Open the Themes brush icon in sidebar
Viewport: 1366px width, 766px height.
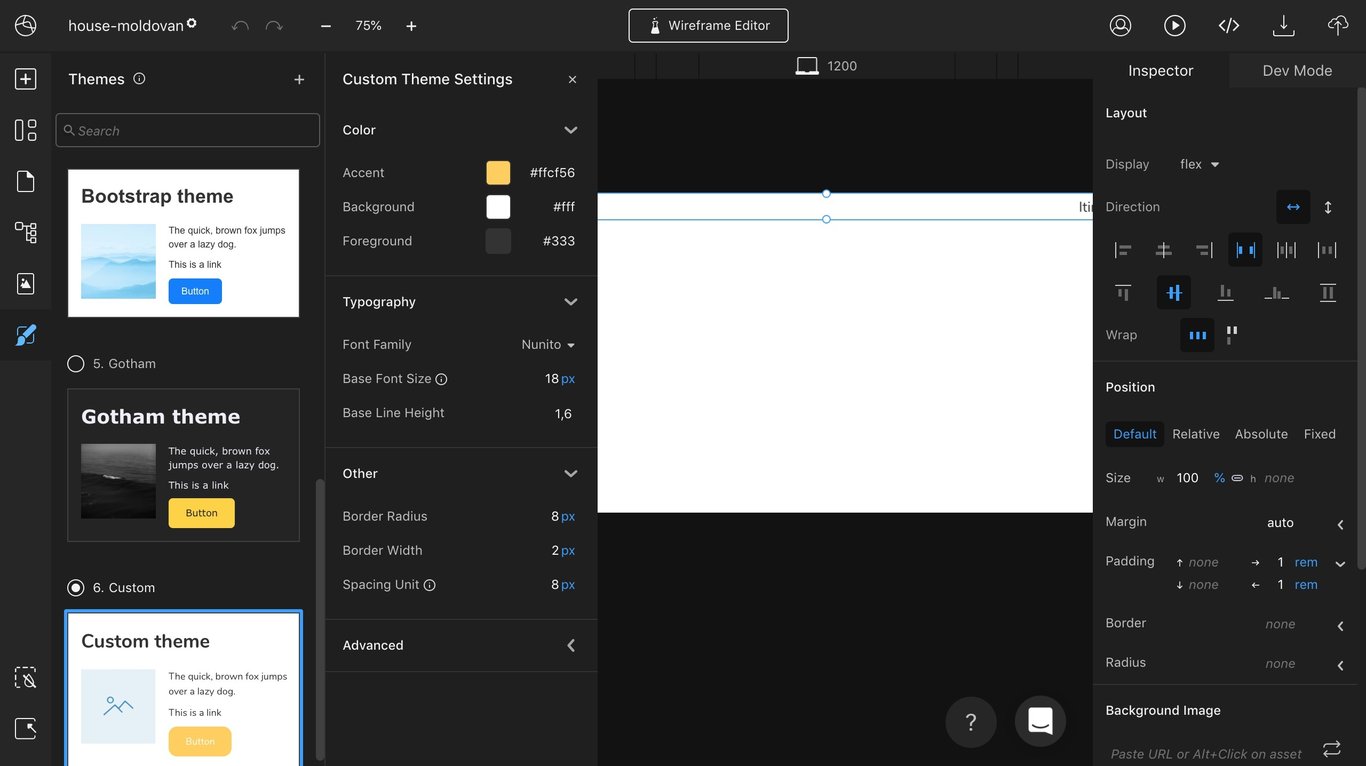(26, 335)
